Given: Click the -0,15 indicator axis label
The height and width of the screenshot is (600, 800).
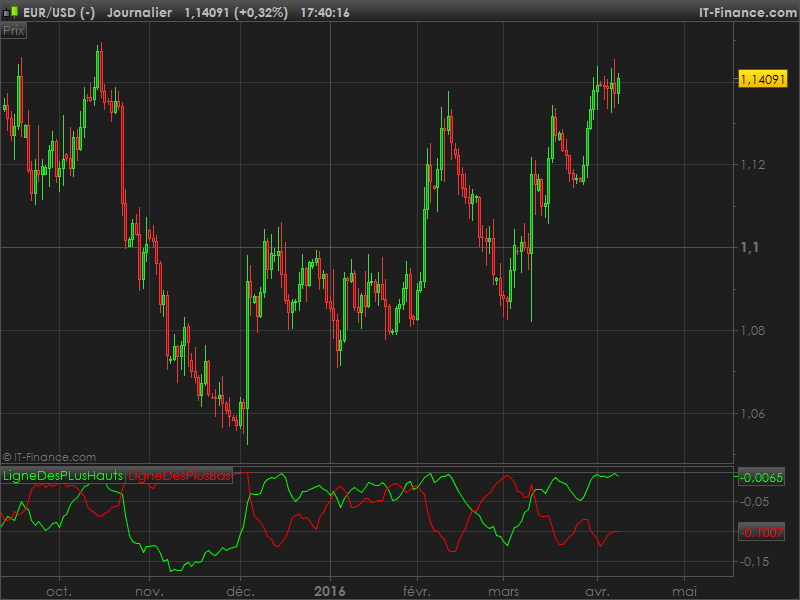Looking at the screenshot, I should tap(755, 561).
